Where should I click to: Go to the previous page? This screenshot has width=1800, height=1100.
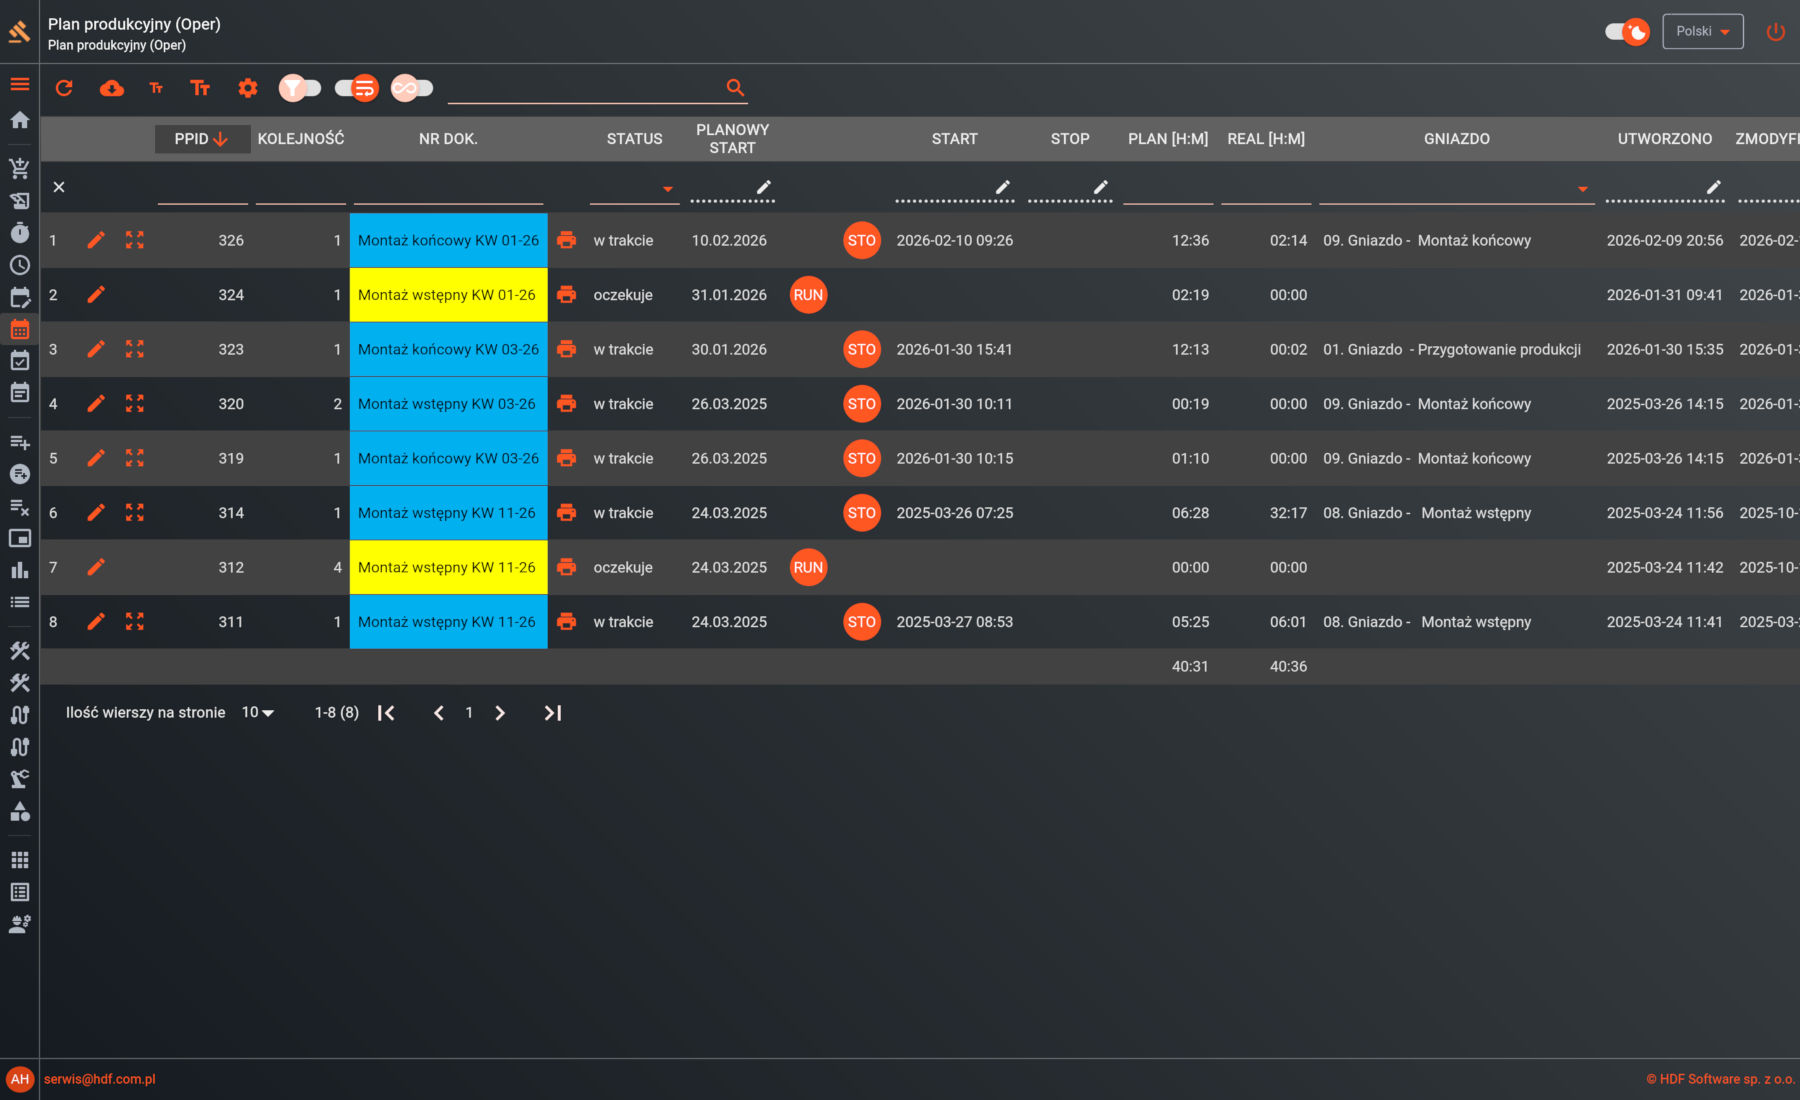438,713
